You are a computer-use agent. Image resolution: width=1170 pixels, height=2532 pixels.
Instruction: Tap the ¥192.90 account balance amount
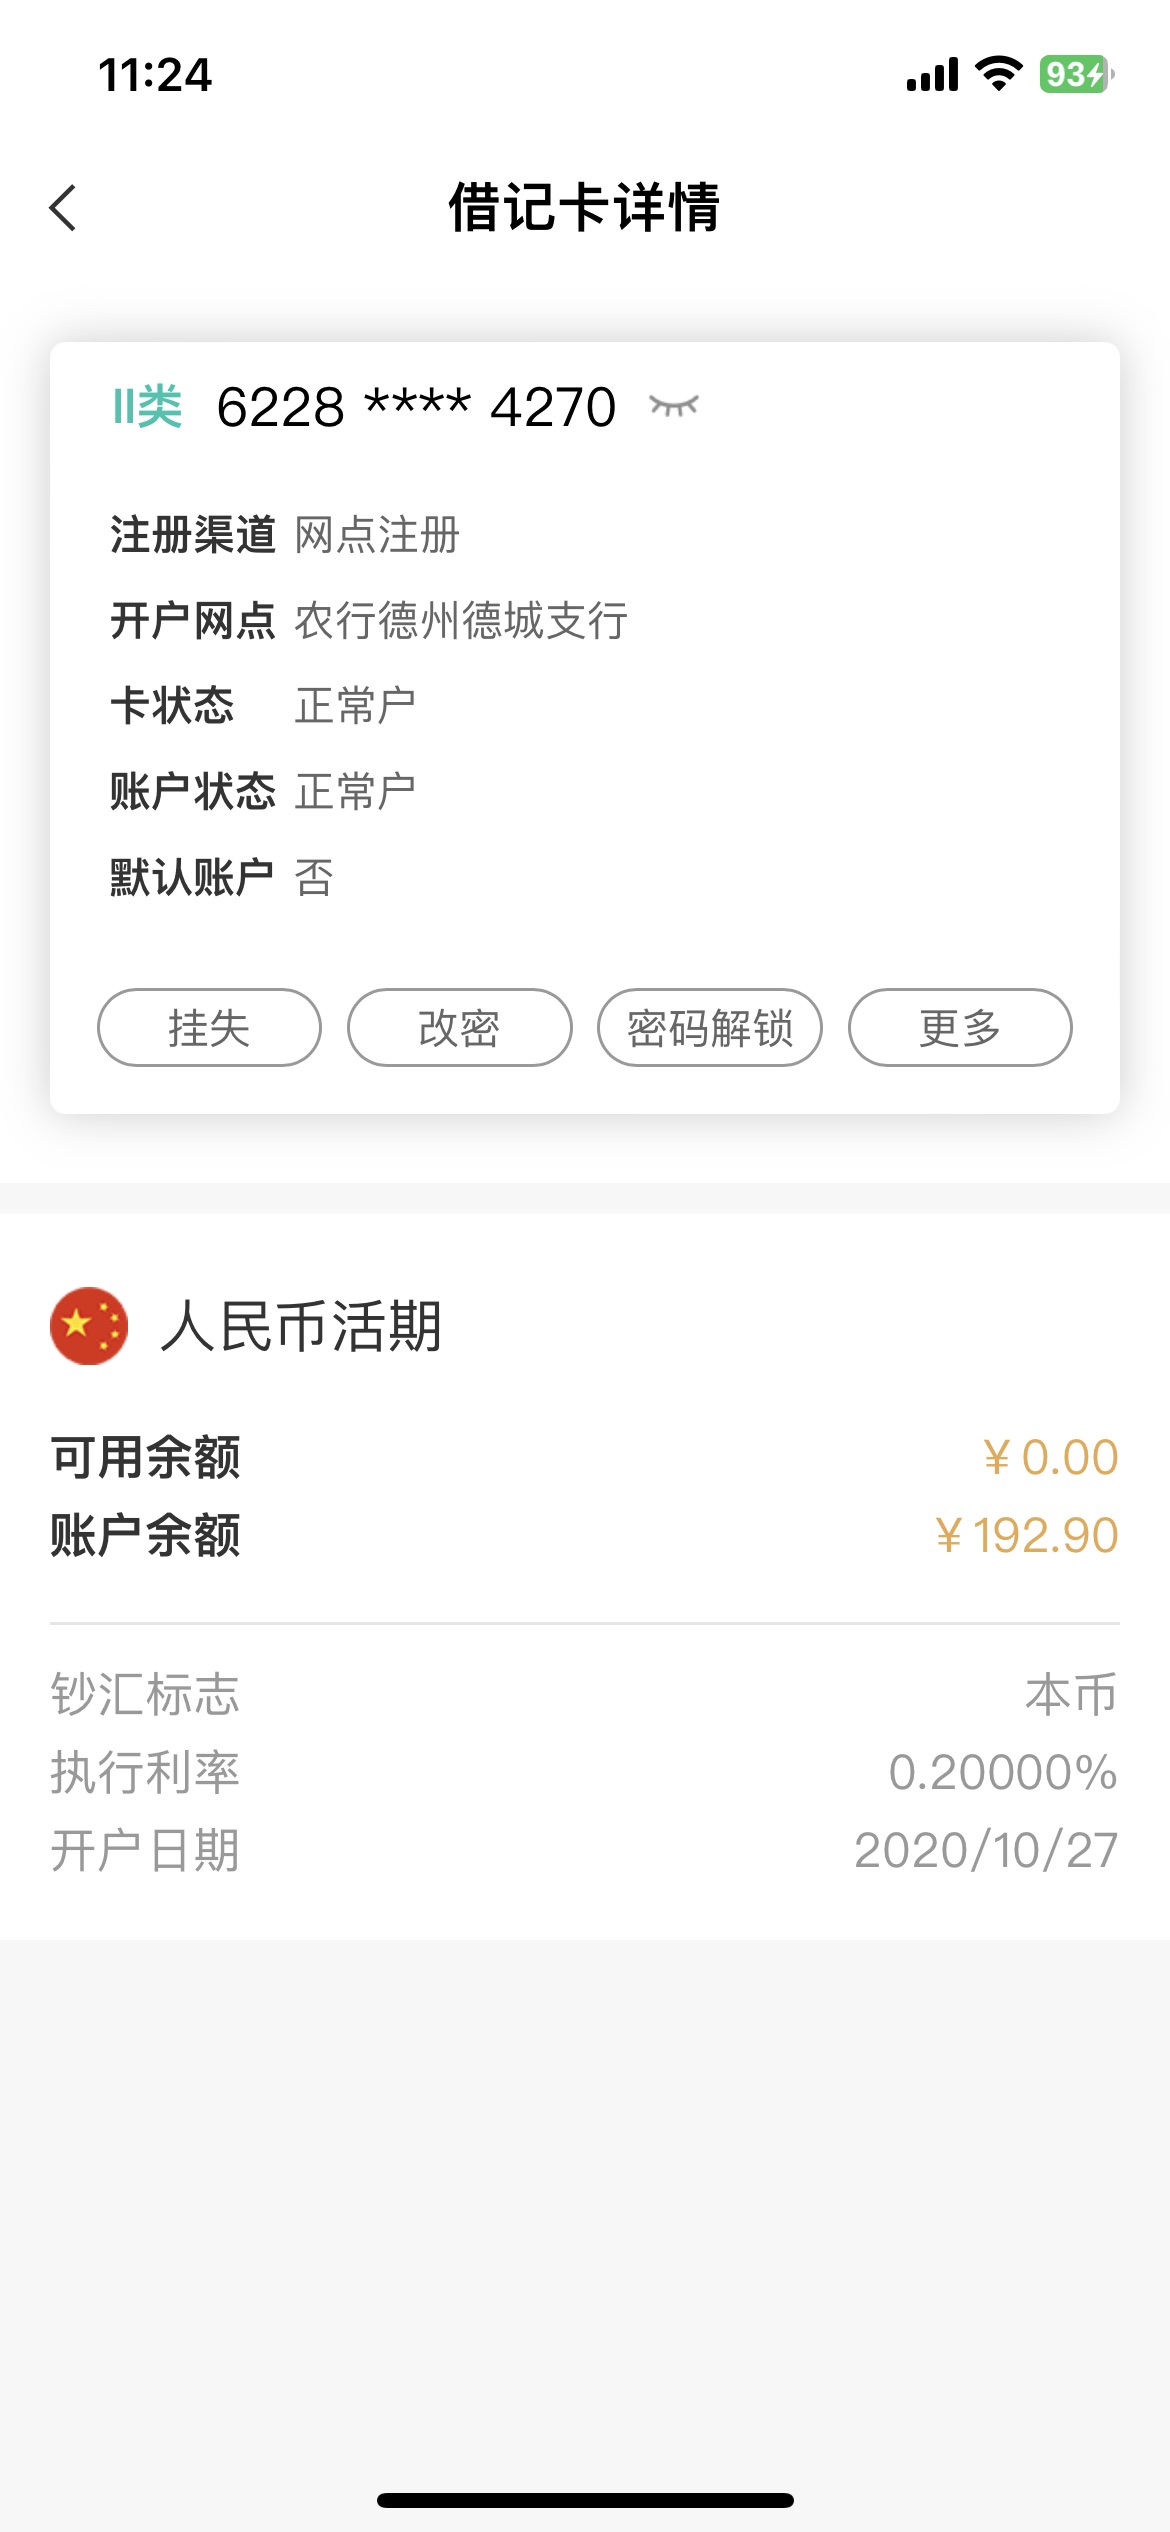pyautogui.click(x=1026, y=1535)
